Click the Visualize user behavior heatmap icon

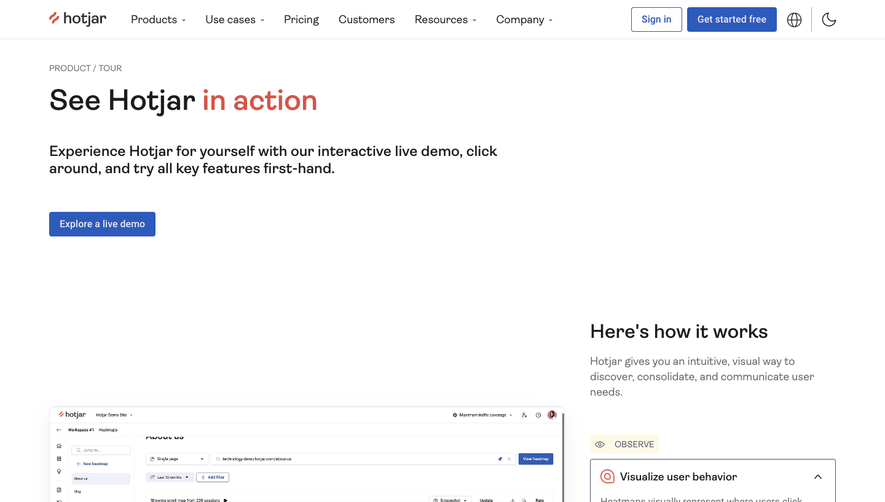[607, 477]
